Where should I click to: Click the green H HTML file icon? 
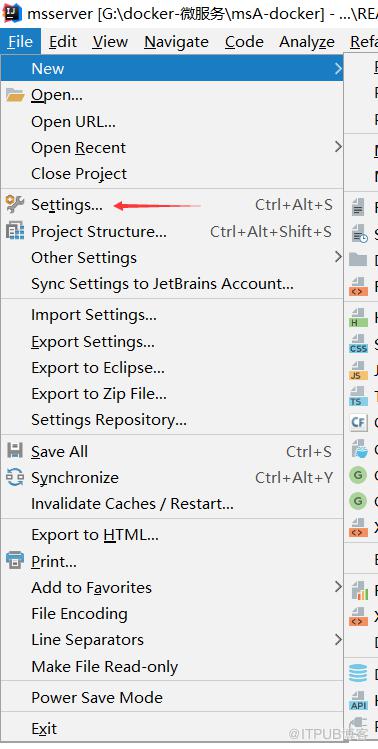tap(358, 318)
